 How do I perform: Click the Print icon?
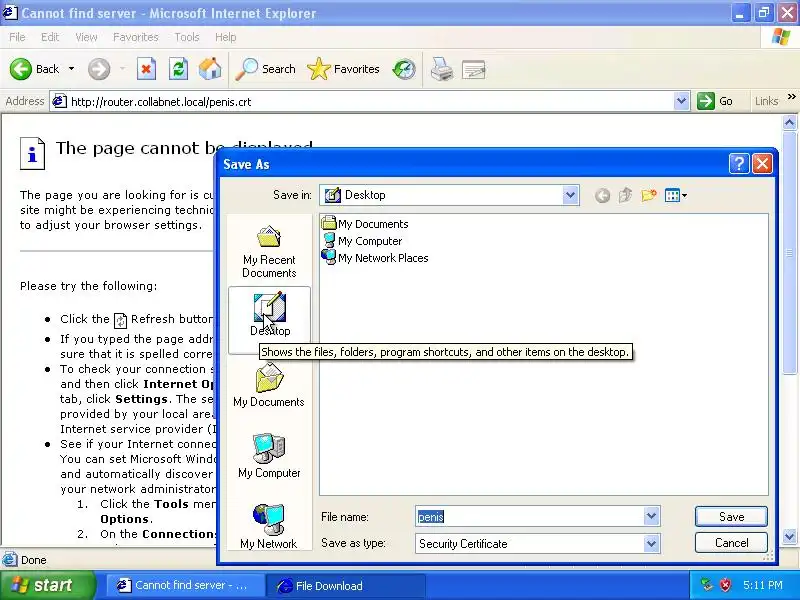[x=441, y=69]
